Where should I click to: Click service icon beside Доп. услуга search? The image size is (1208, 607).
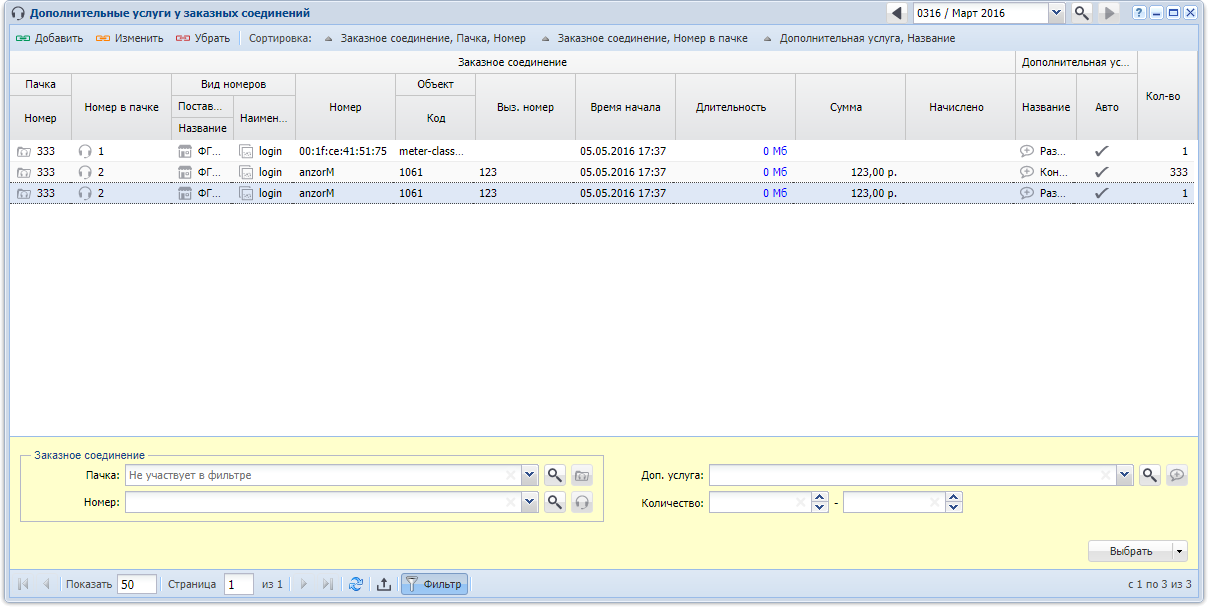pyautogui.click(x=1177, y=475)
